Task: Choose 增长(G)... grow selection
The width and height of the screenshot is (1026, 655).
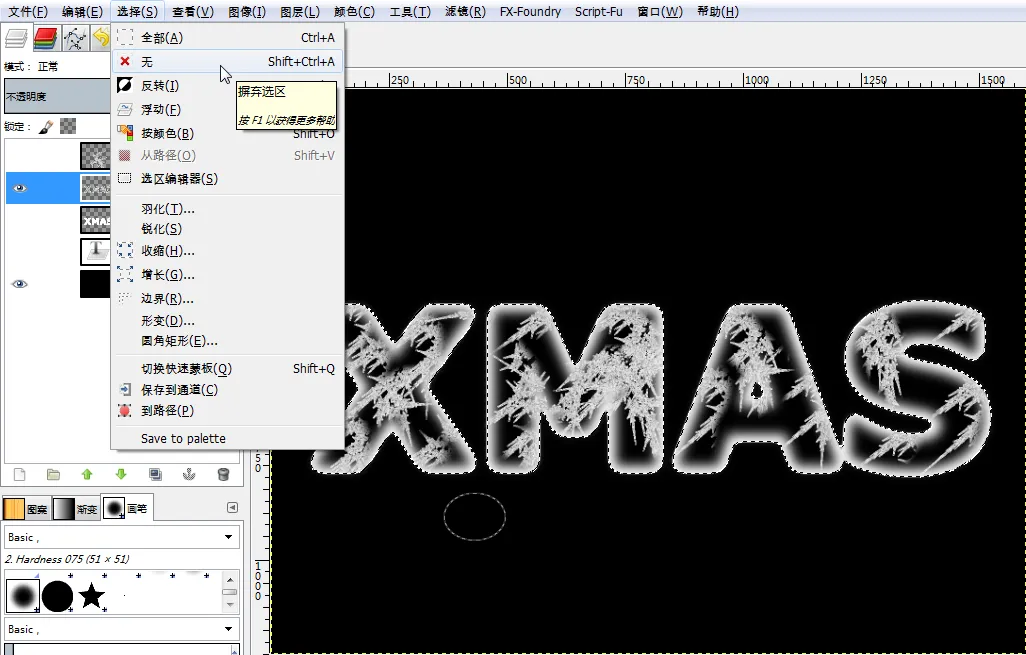Action: [x=227, y=275]
